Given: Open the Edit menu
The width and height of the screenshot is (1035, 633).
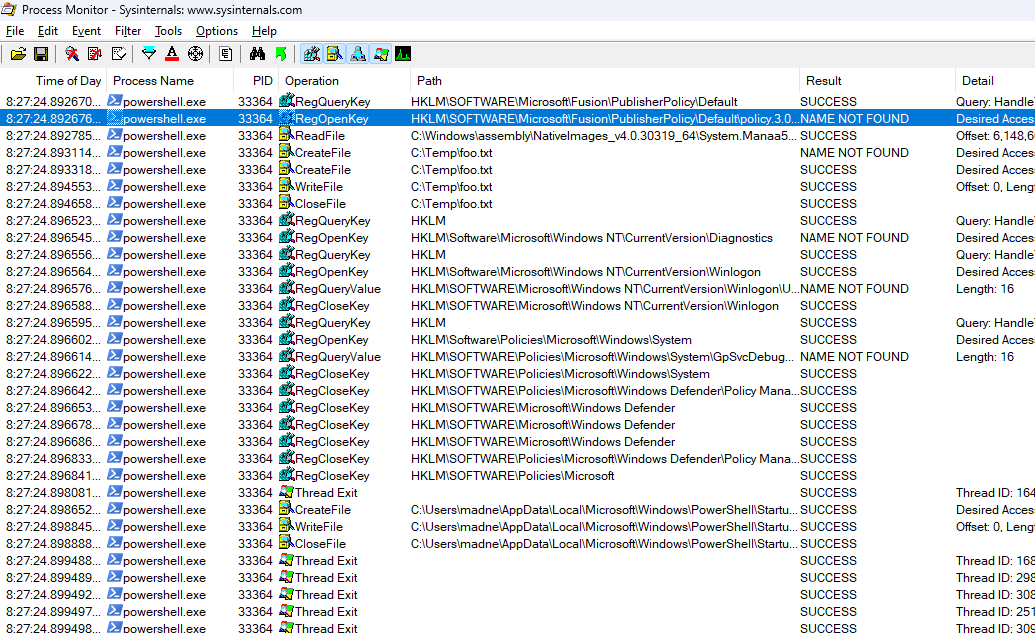Looking at the screenshot, I should pyautogui.click(x=48, y=31).
